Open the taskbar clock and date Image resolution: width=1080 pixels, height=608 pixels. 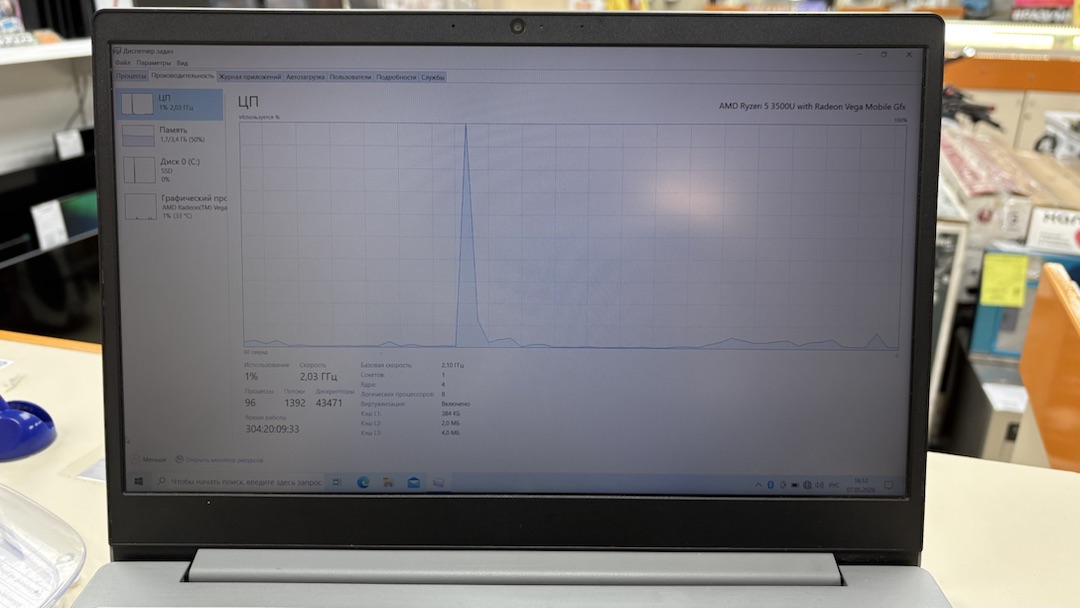861,485
